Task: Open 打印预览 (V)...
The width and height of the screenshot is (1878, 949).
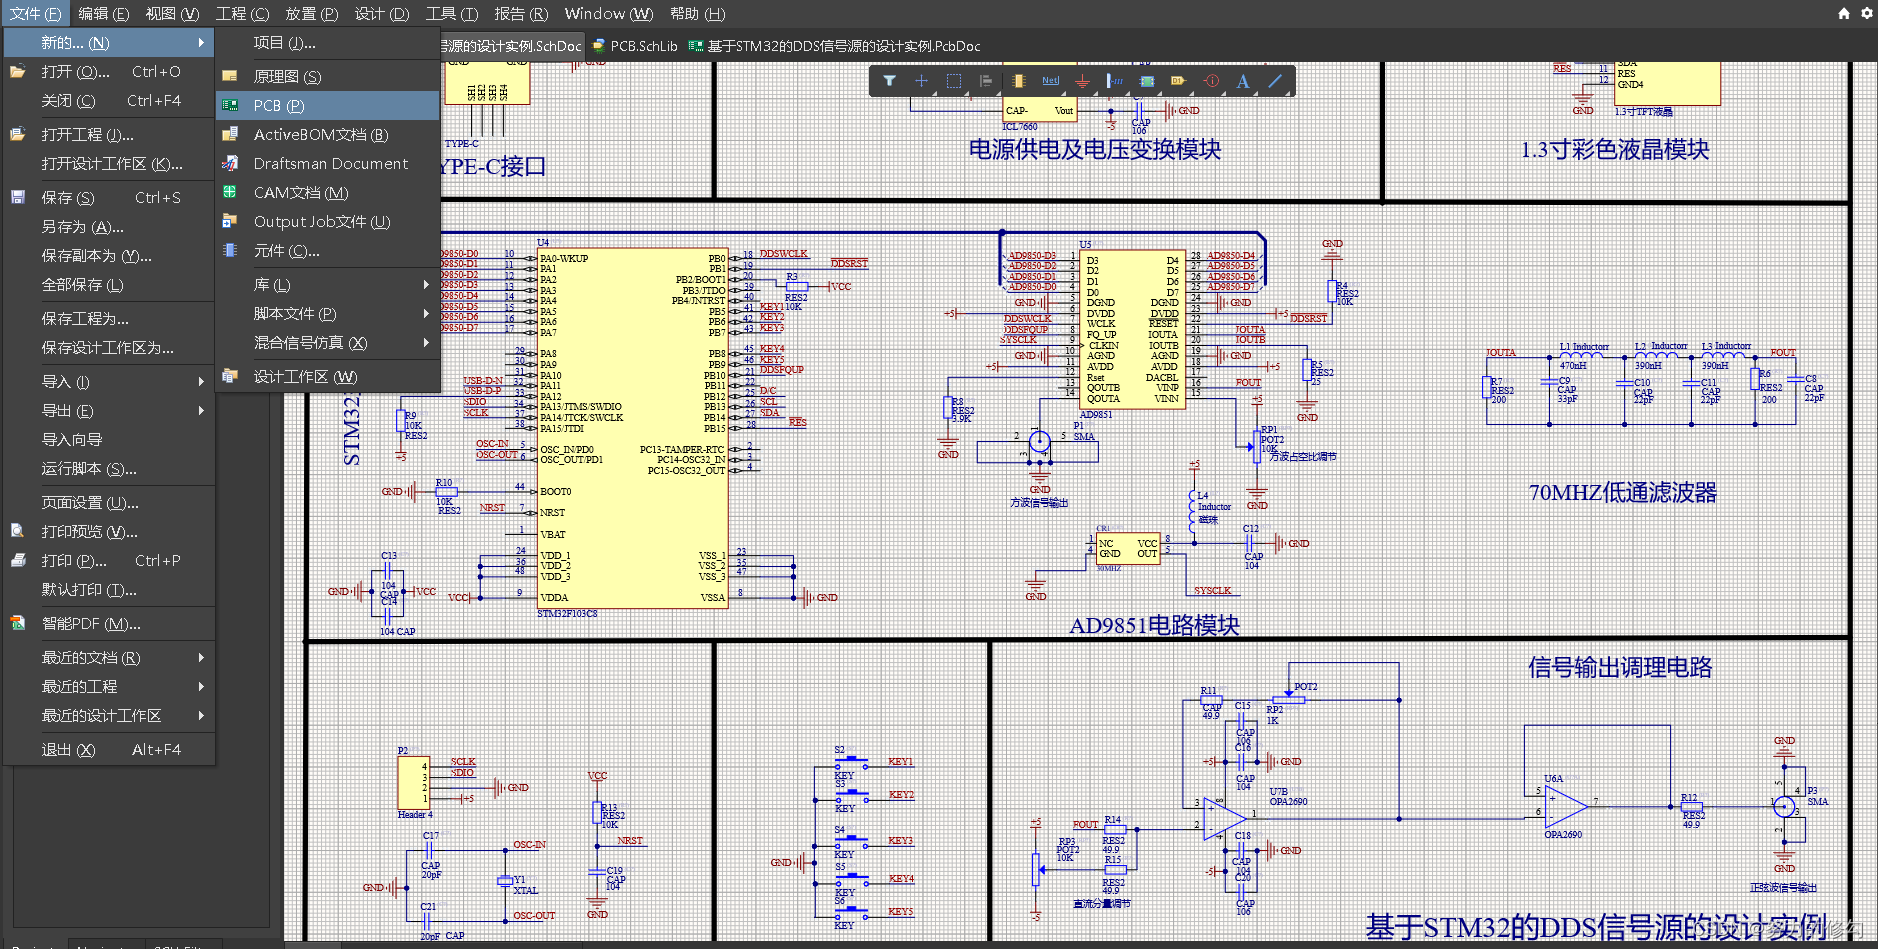Action: click(109, 531)
